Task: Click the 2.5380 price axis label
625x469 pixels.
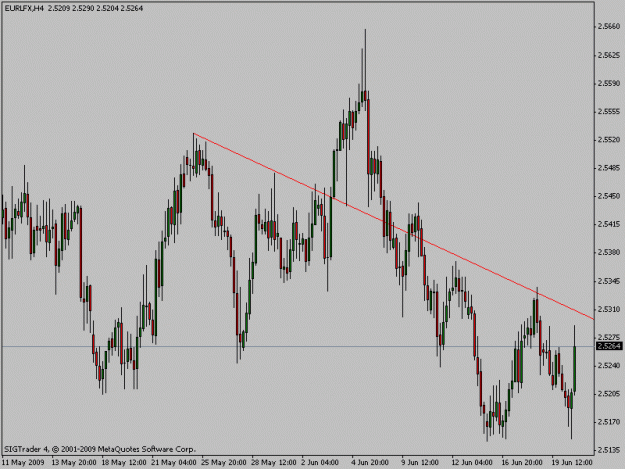Action: [609, 252]
